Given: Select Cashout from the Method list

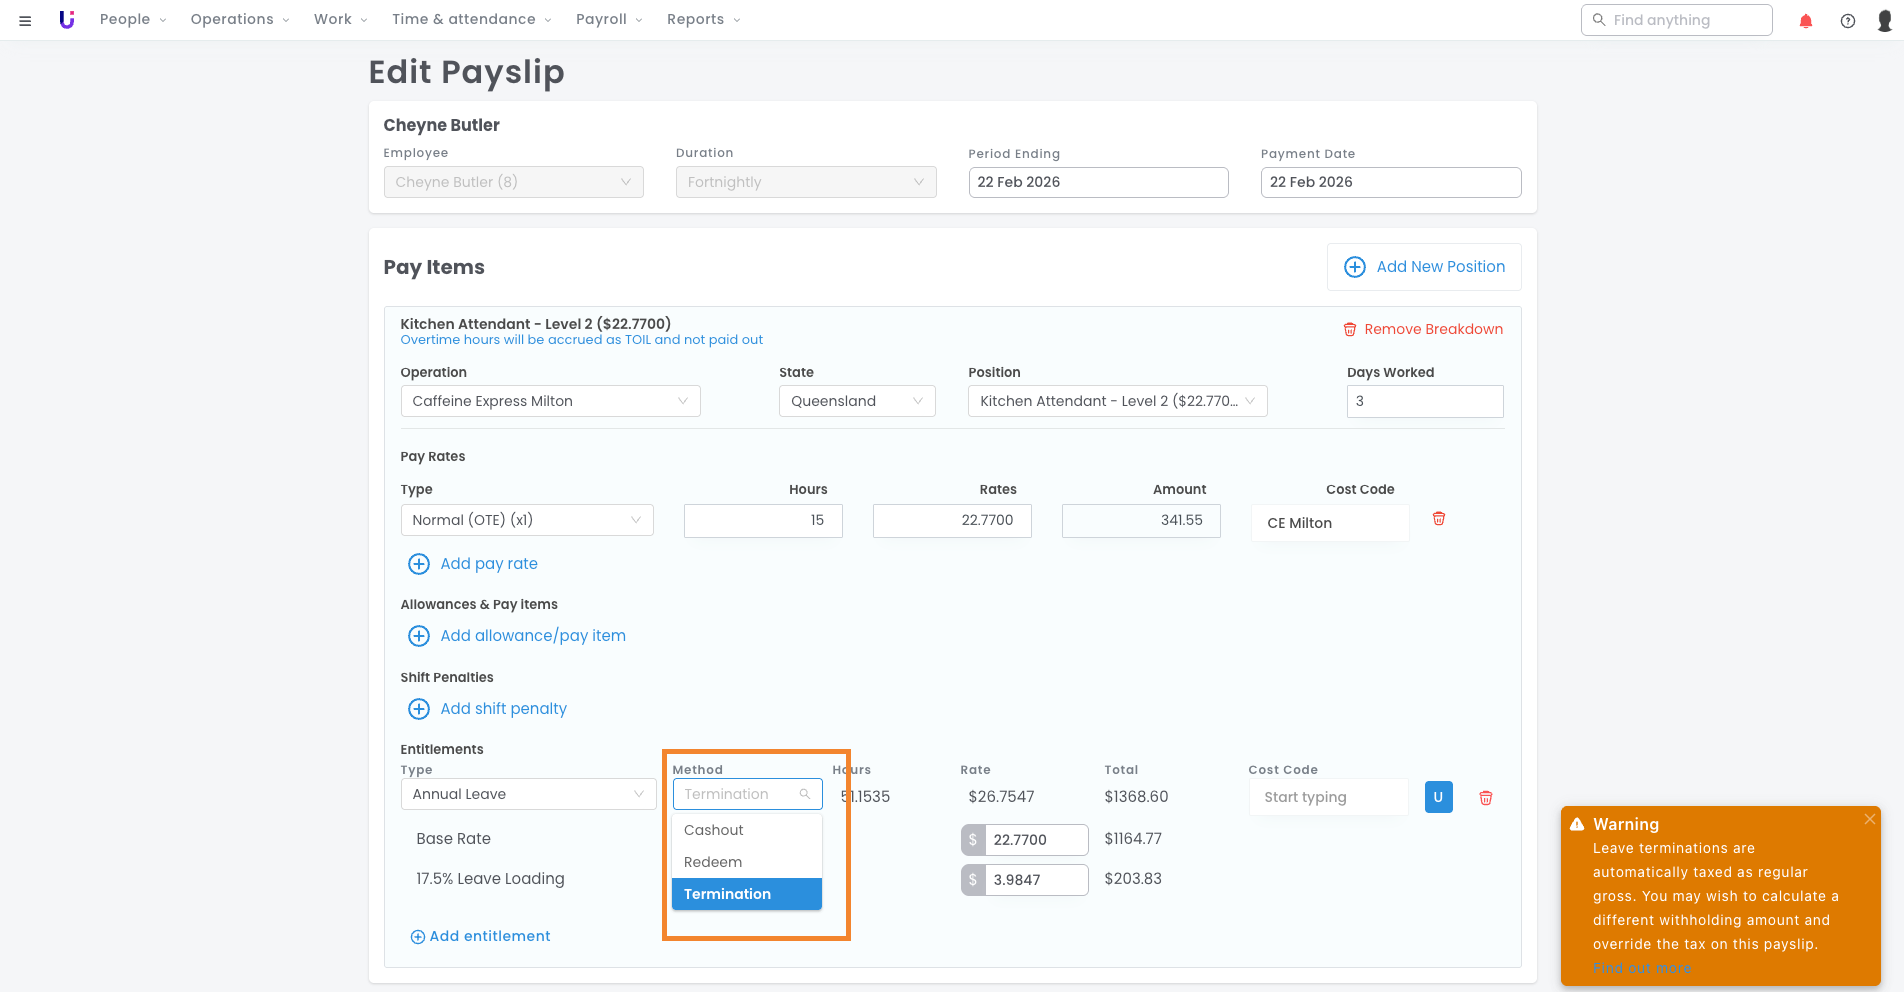Looking at the screenshot, I should (714, 830).
